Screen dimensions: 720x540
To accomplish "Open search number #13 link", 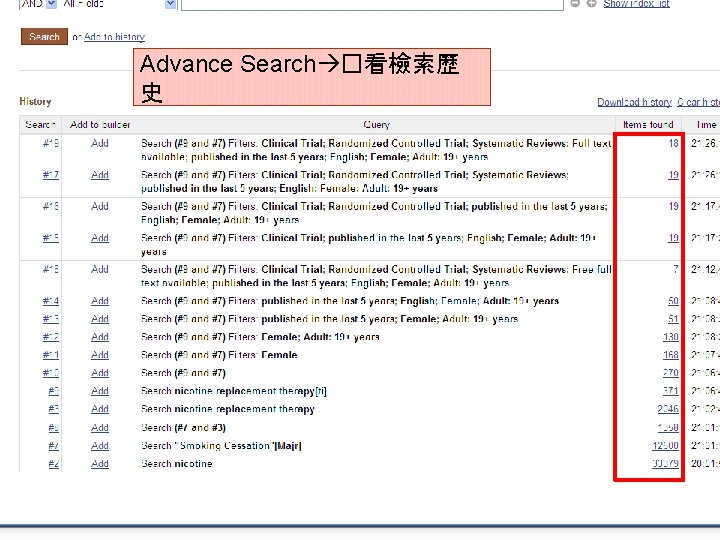I will click(x=51, y=319).
